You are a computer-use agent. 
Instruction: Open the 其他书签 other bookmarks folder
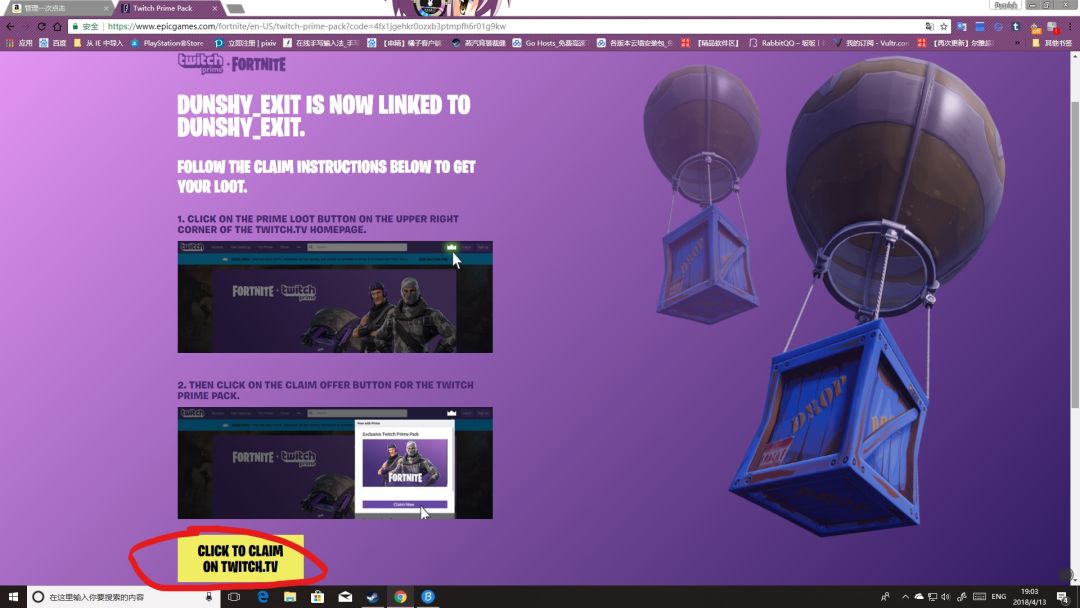(x=1052, y=43)
